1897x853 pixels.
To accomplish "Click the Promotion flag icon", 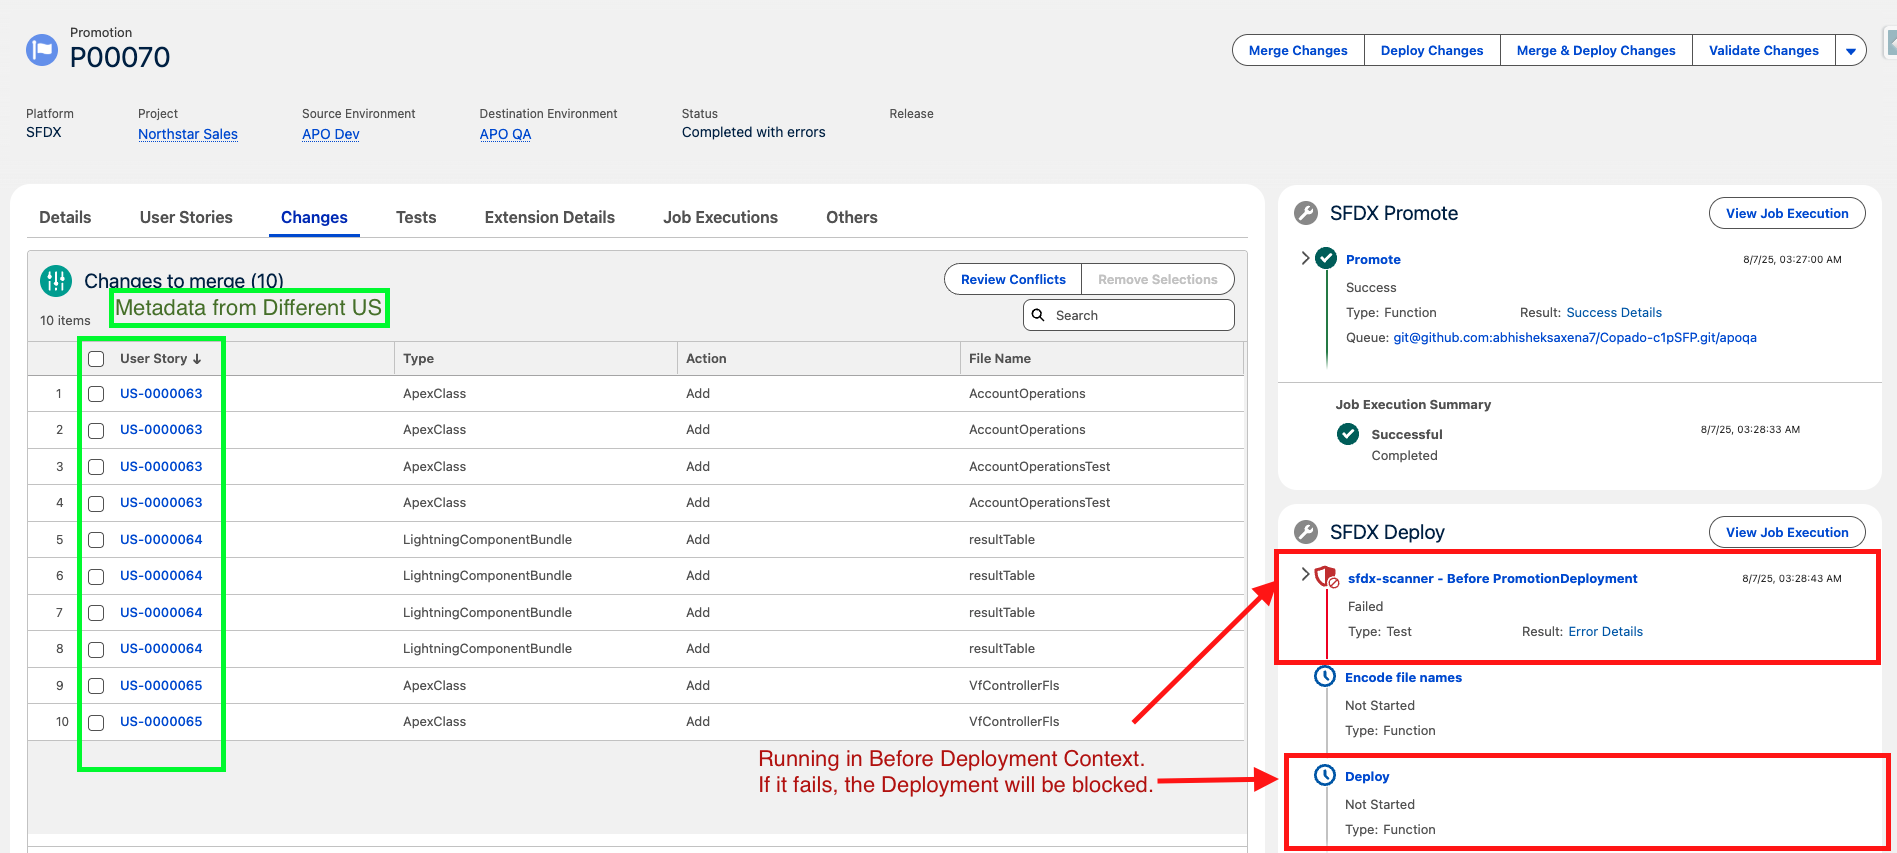I will (x=42, y=49).
